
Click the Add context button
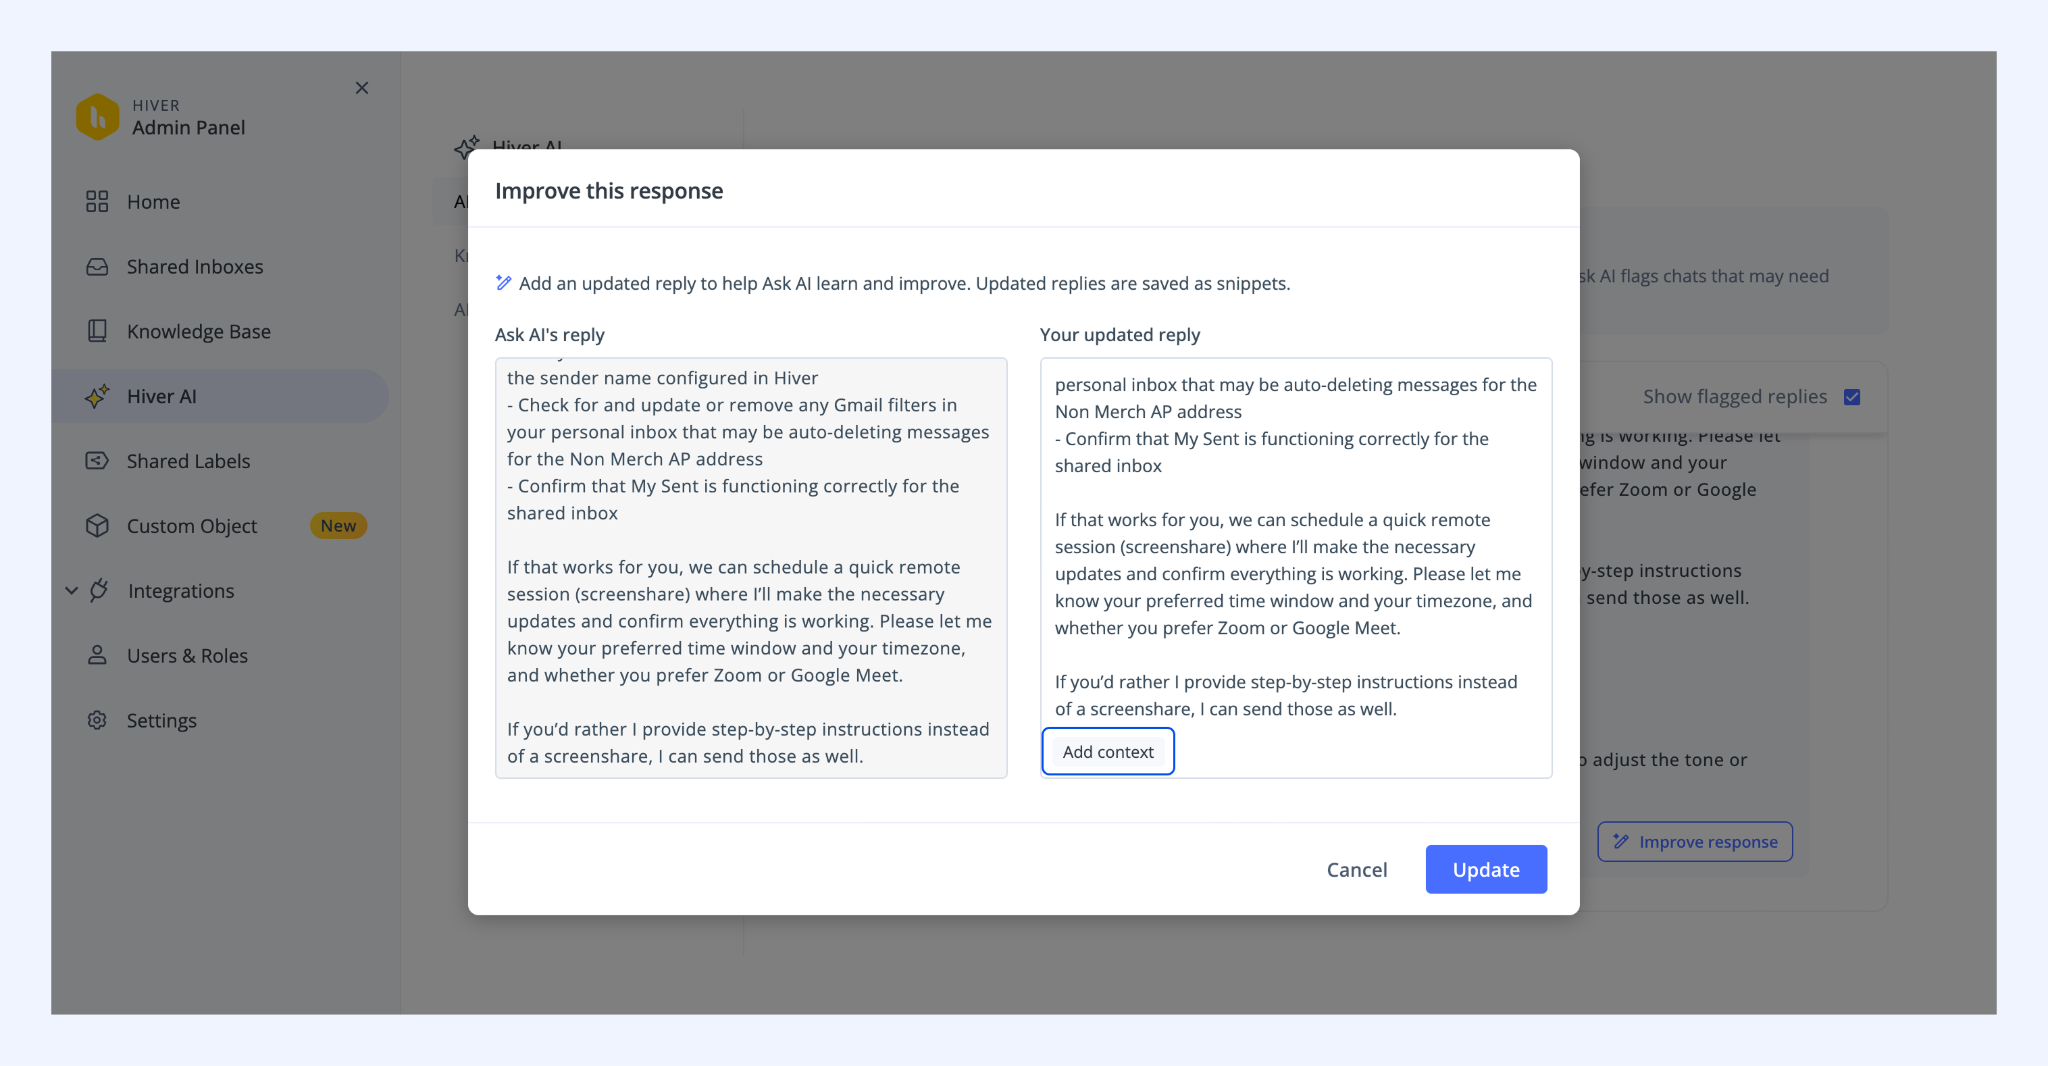[1108, 752]
